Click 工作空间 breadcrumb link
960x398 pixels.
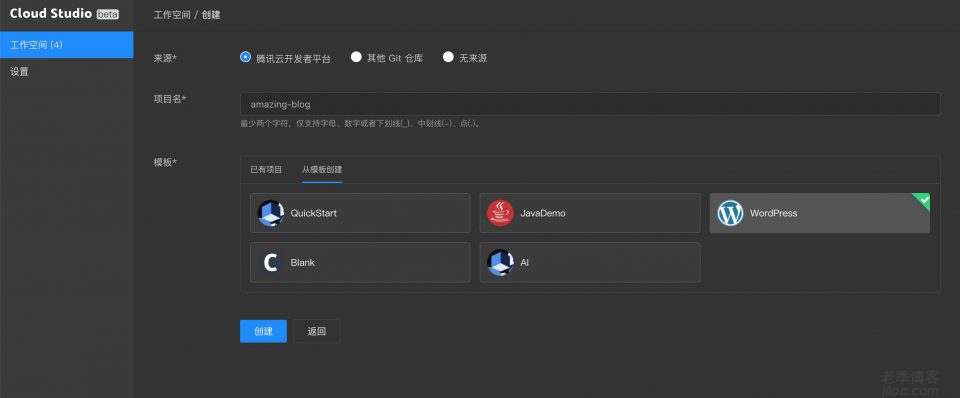click(171, 15)
